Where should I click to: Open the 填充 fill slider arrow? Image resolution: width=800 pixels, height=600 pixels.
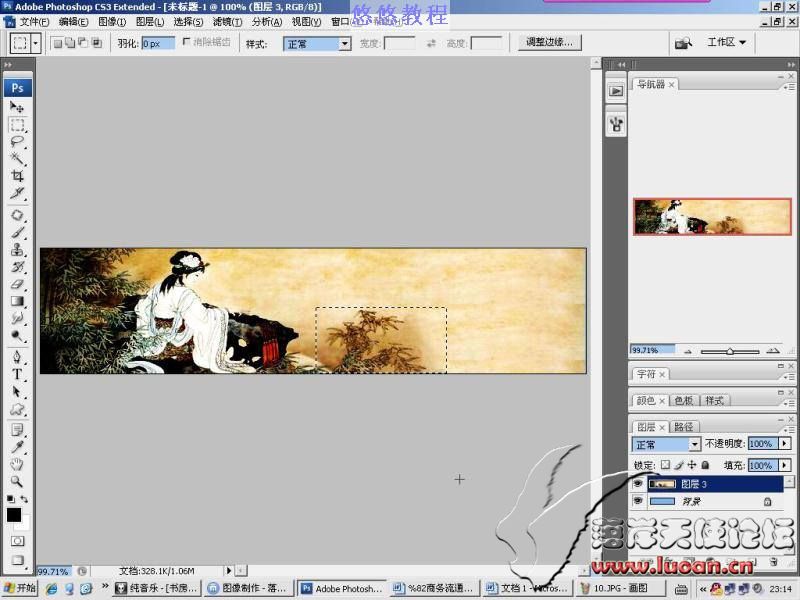[x=785, y=465]
